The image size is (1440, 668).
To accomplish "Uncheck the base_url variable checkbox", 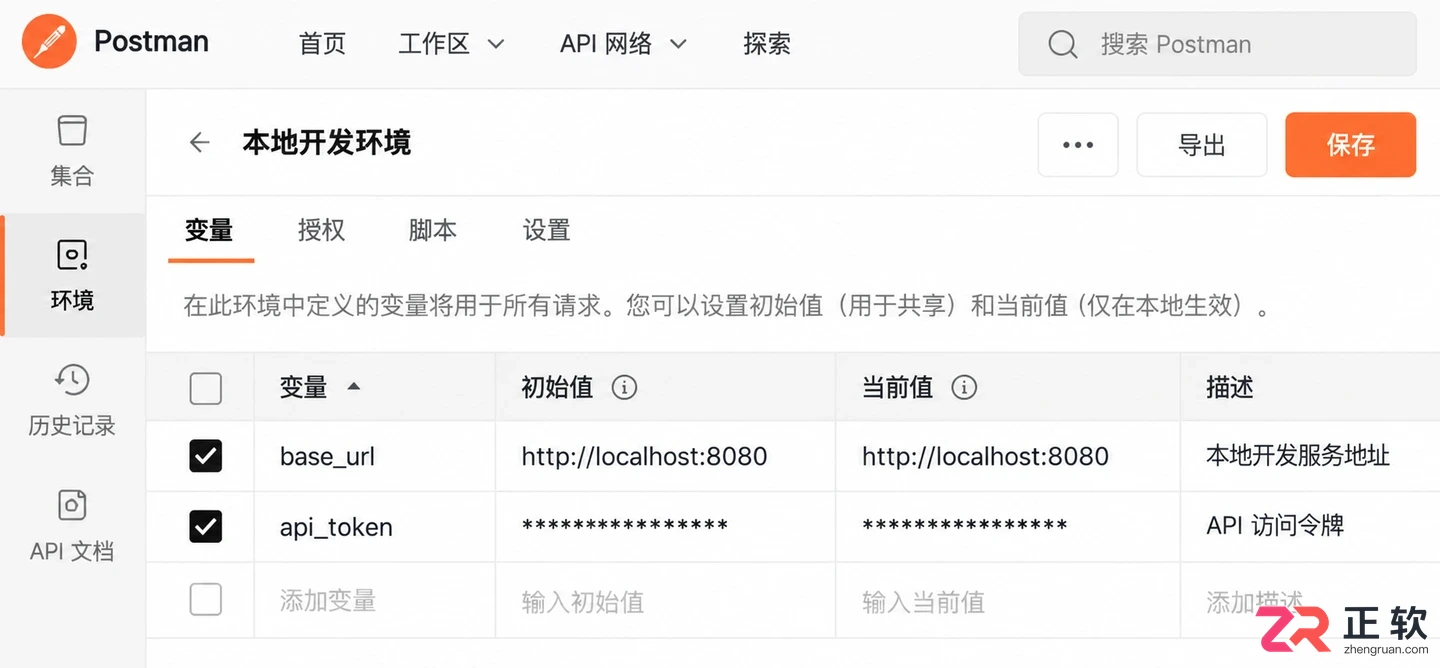I will pyautogui.click(x=206, y=457).
